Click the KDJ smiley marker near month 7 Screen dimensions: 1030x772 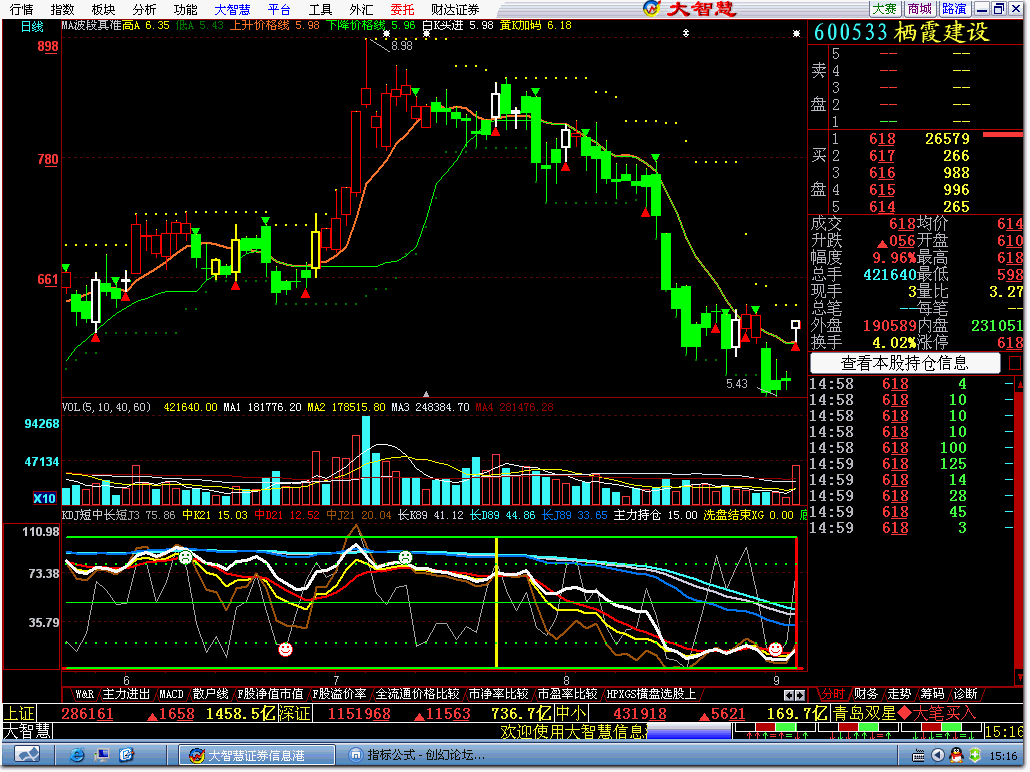click(285, 649)
